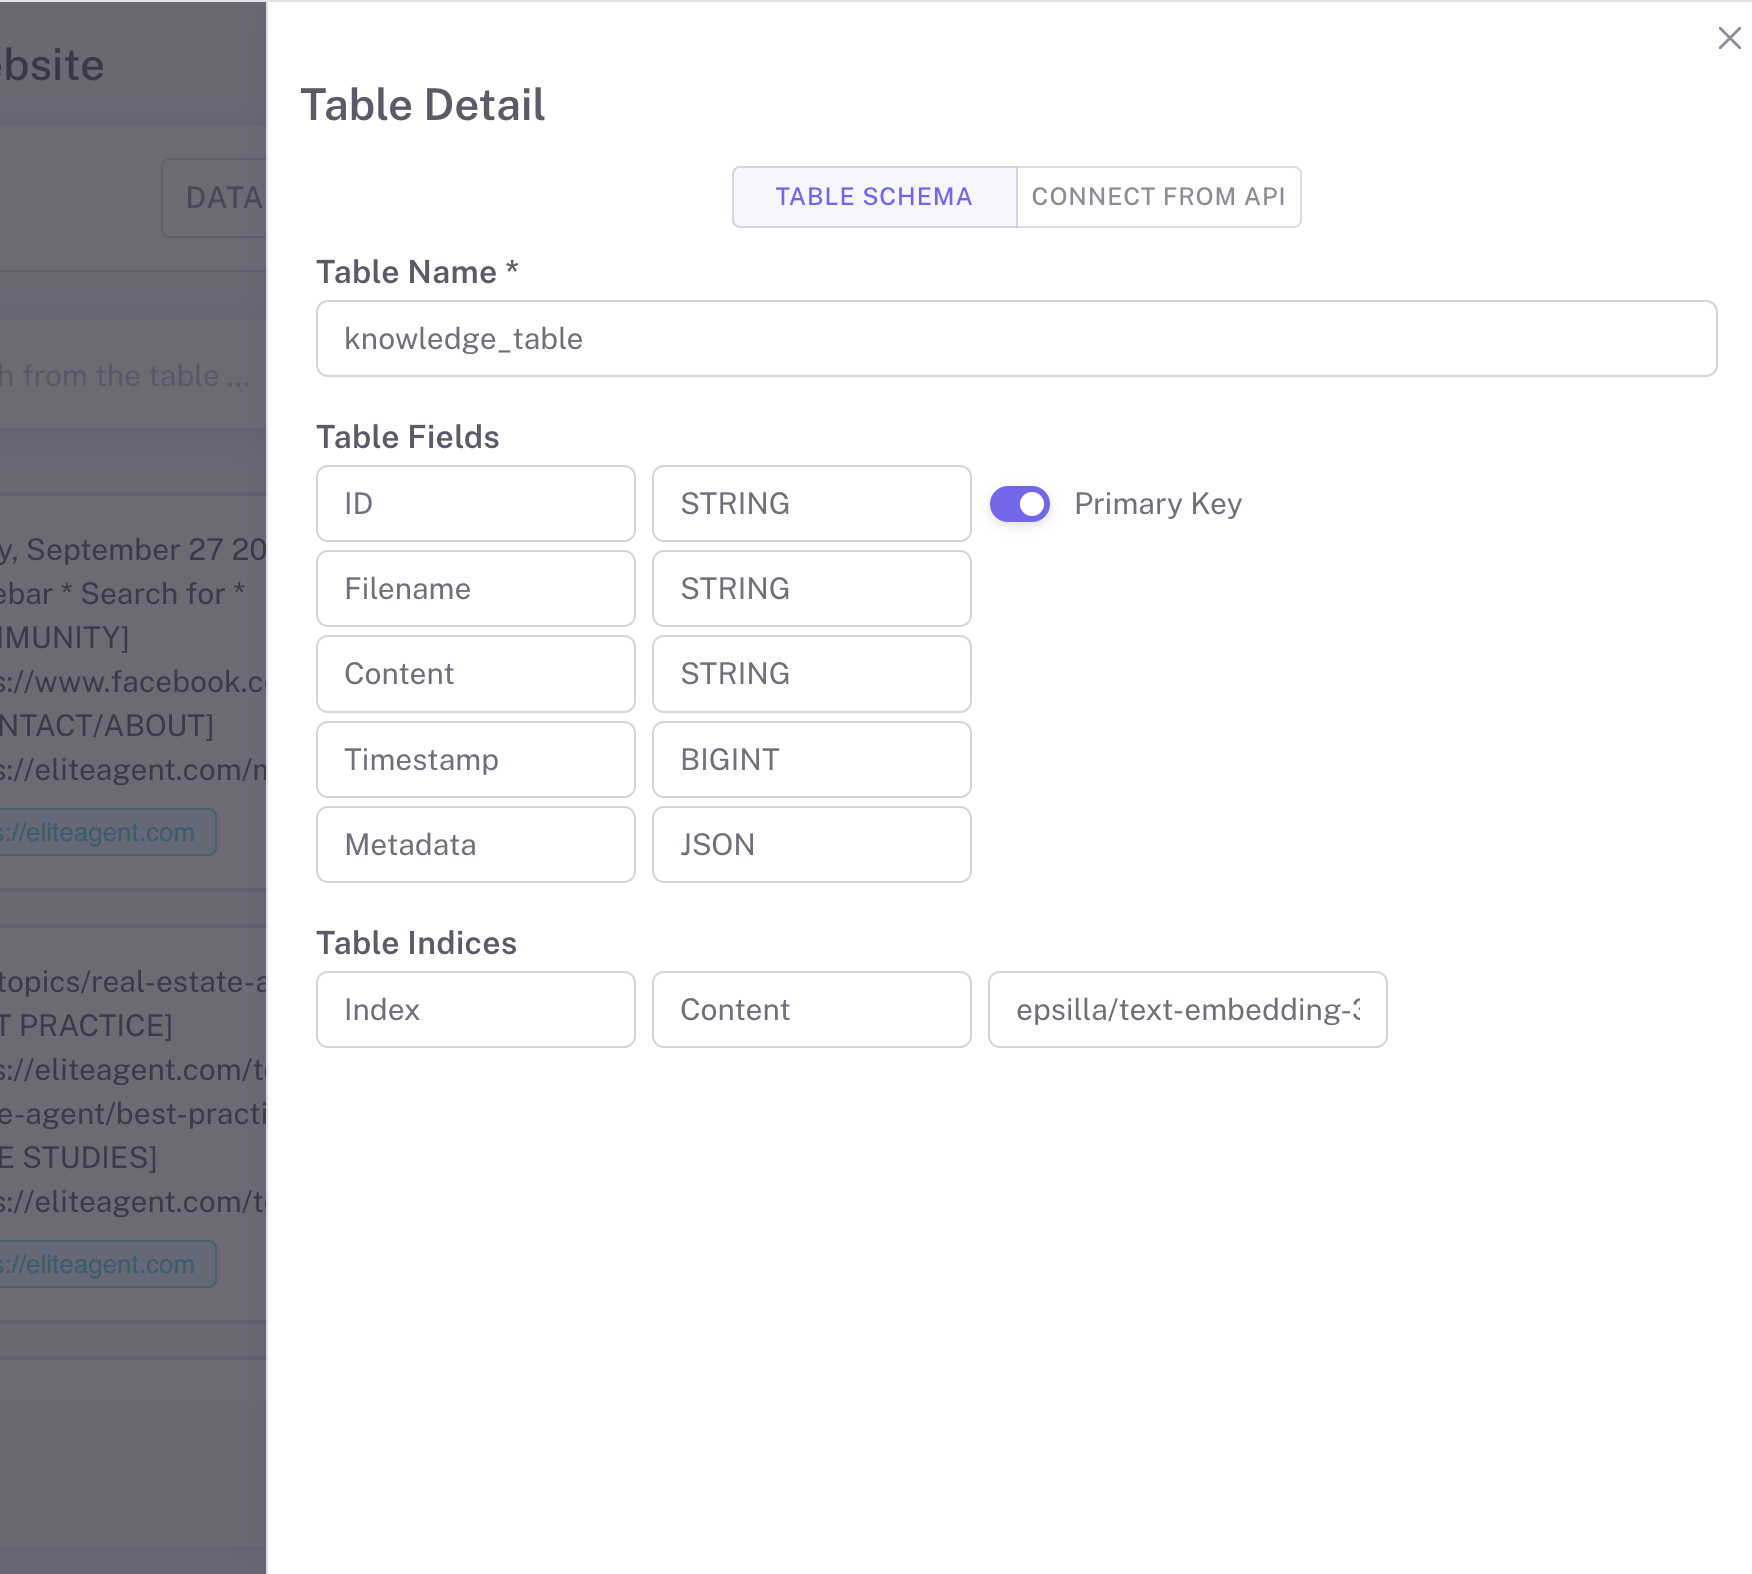The height and width of the screenshot is (1574, 1752).
Task: Open the epsilla/text-embedding model selector
Action: point(1187,1010)
